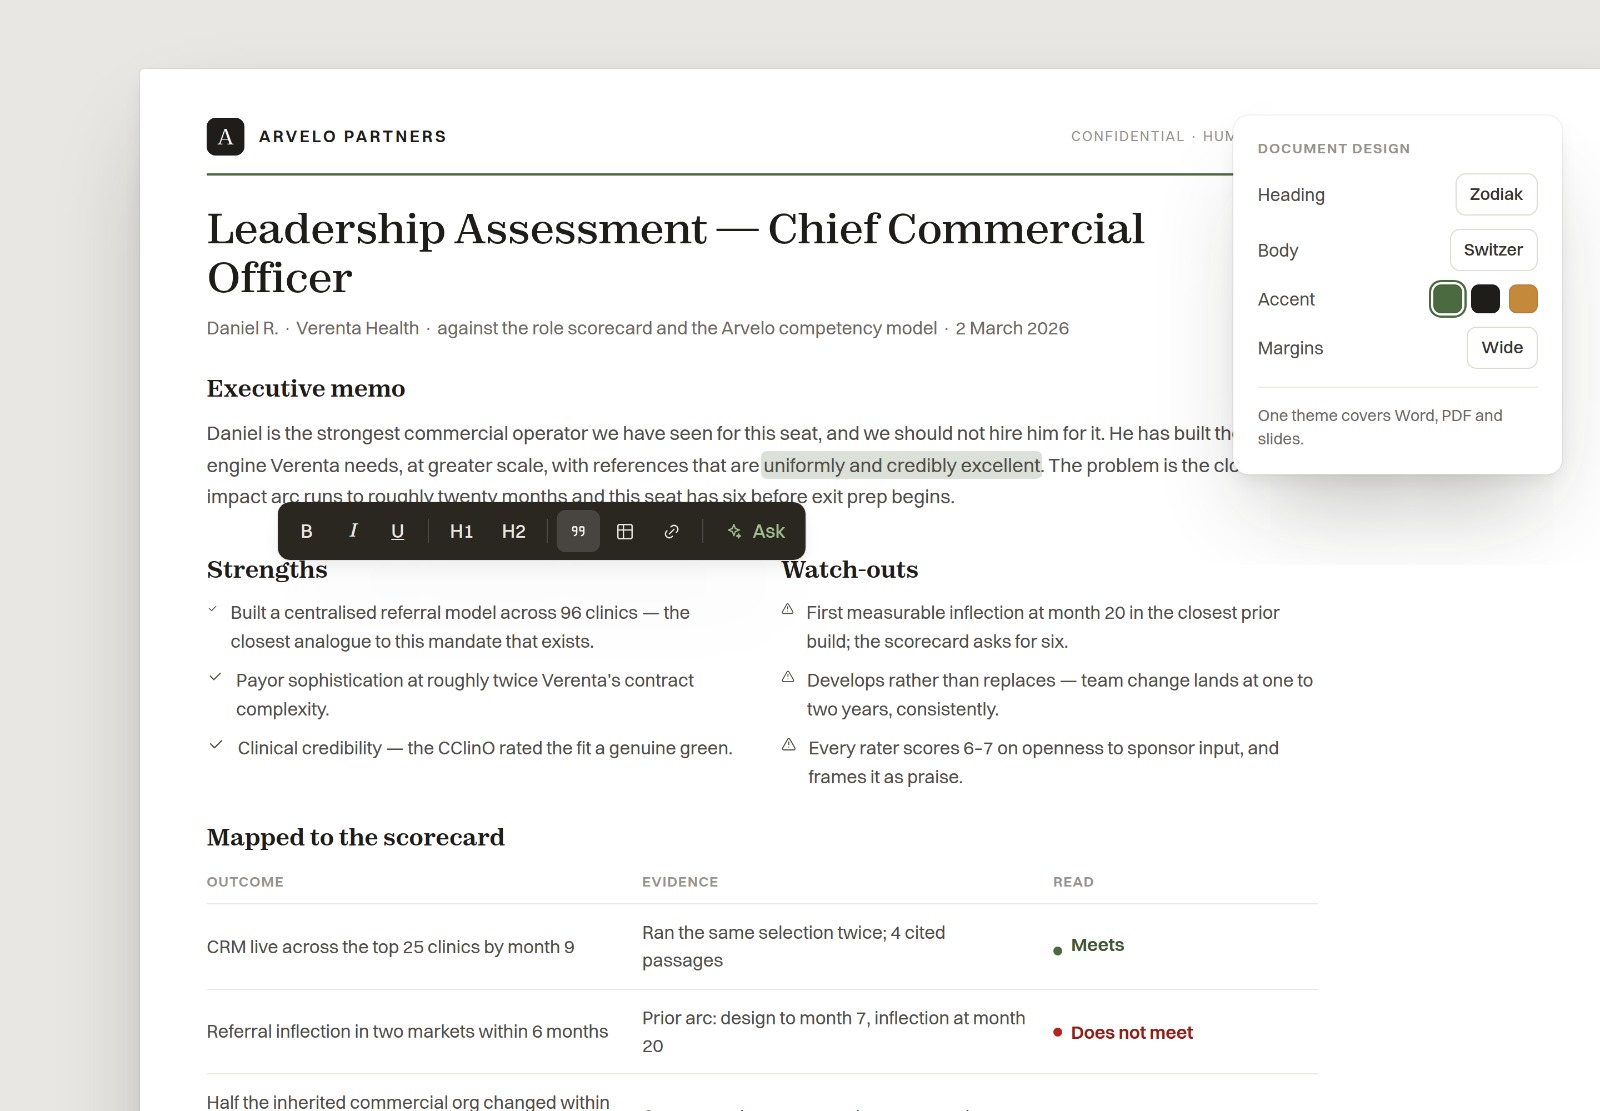The height and width of the screenshot is (1111, 1600).
Task: Underline the selected text
Action: point(397,531)
